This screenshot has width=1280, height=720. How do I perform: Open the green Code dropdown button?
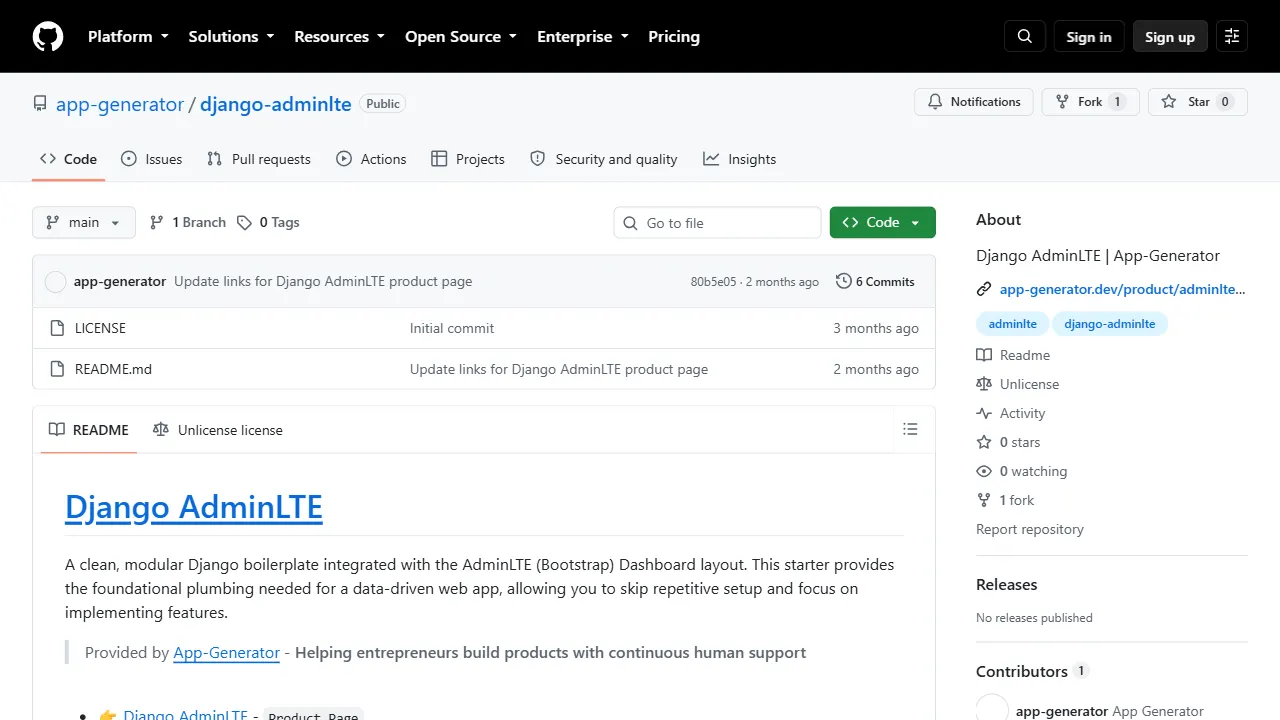(883, 222)
